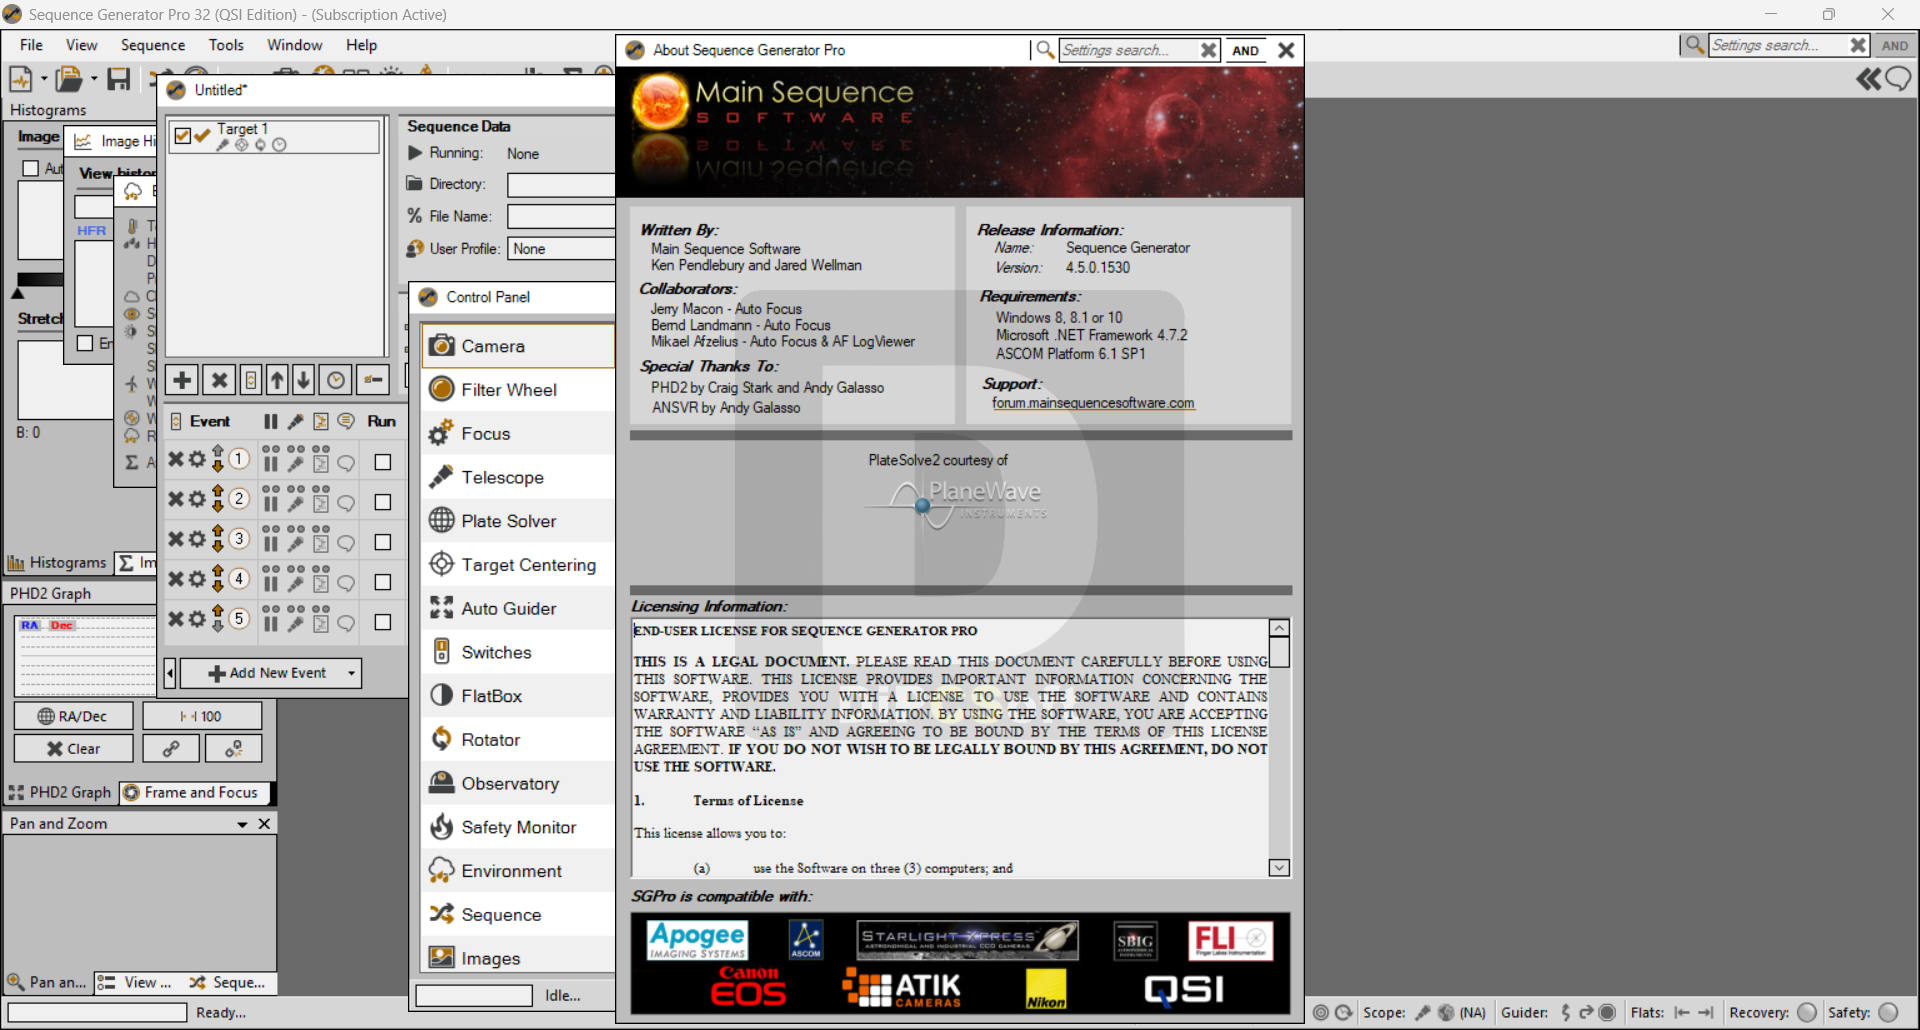The height and width of the screenshot is (1030, 1920).
Task: Click event 1 script icon
Action: click(x=321, y=464)
